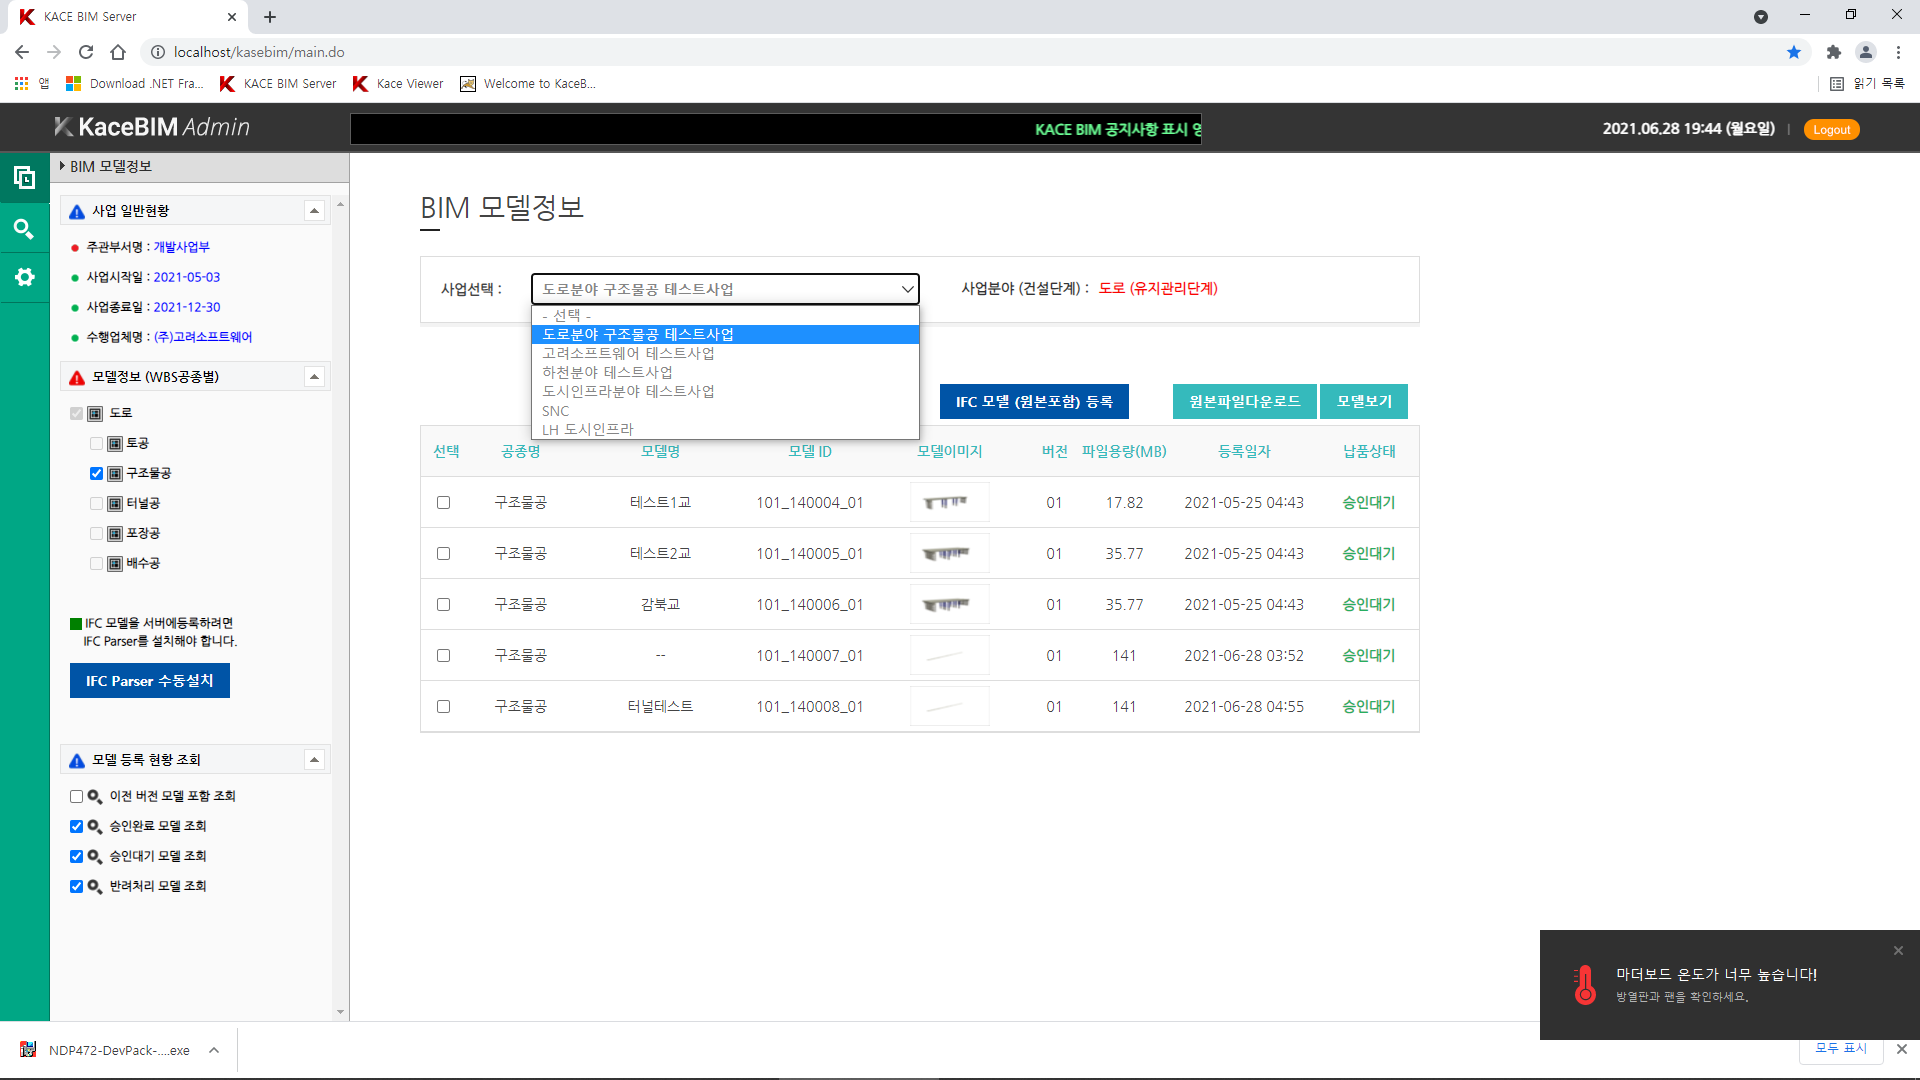Click the copy/documents icon in left sidebar

[24, 178]
